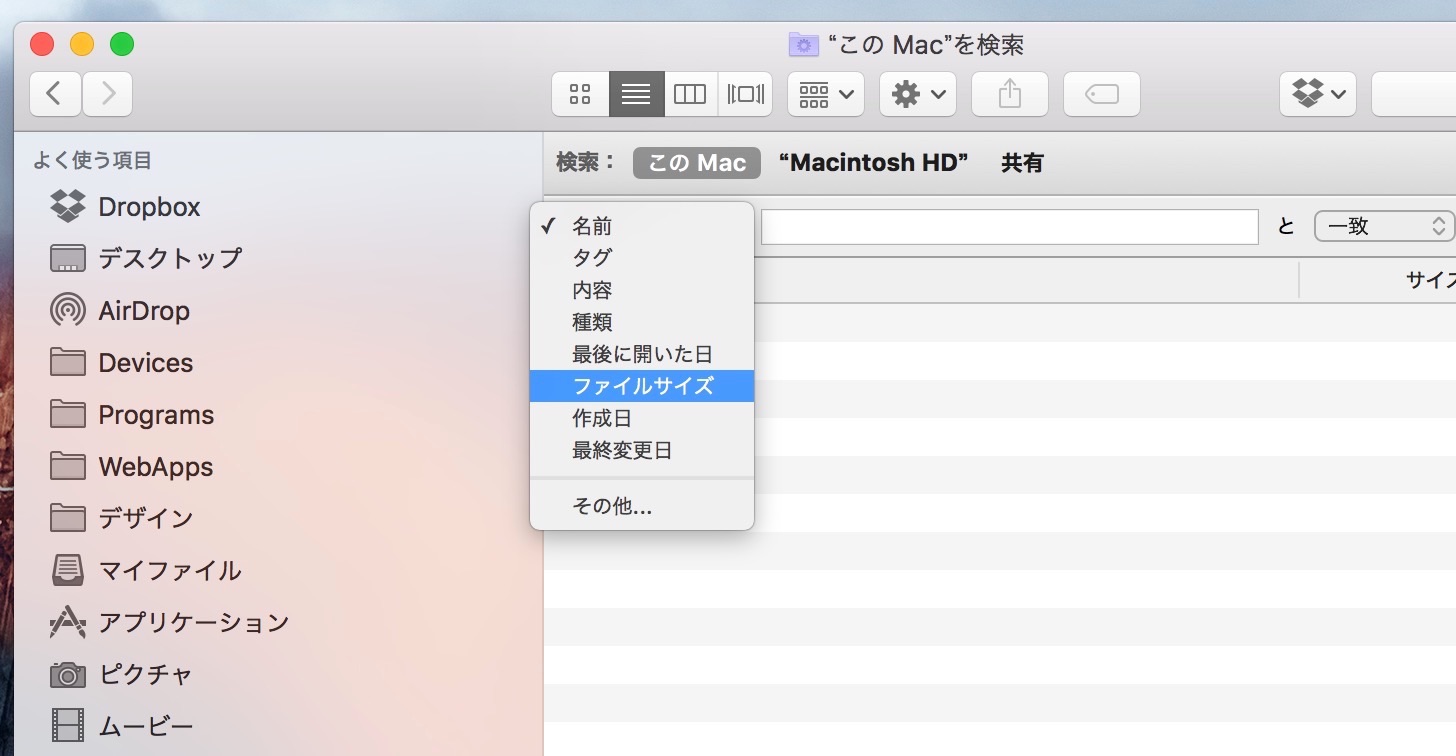Open the 一致 match type dropdown

[x=1384, y=226]
